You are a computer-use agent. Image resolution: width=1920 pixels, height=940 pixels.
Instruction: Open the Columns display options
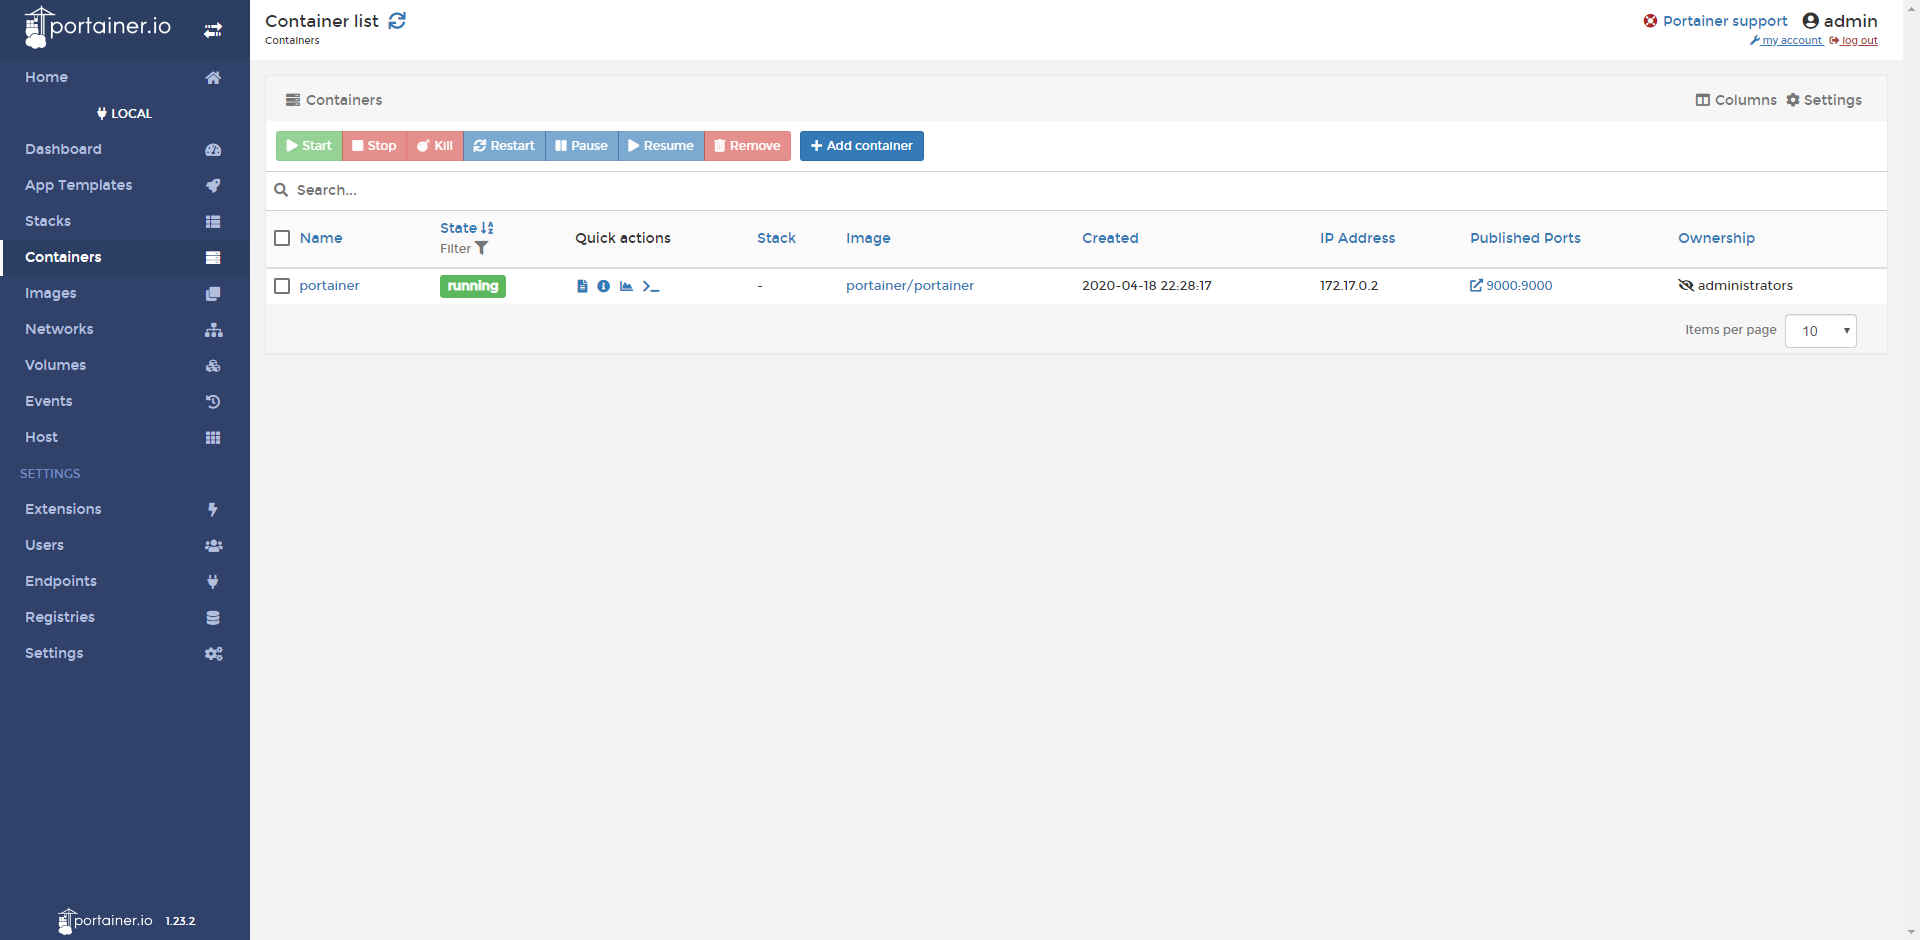(x=1736, y=100)
